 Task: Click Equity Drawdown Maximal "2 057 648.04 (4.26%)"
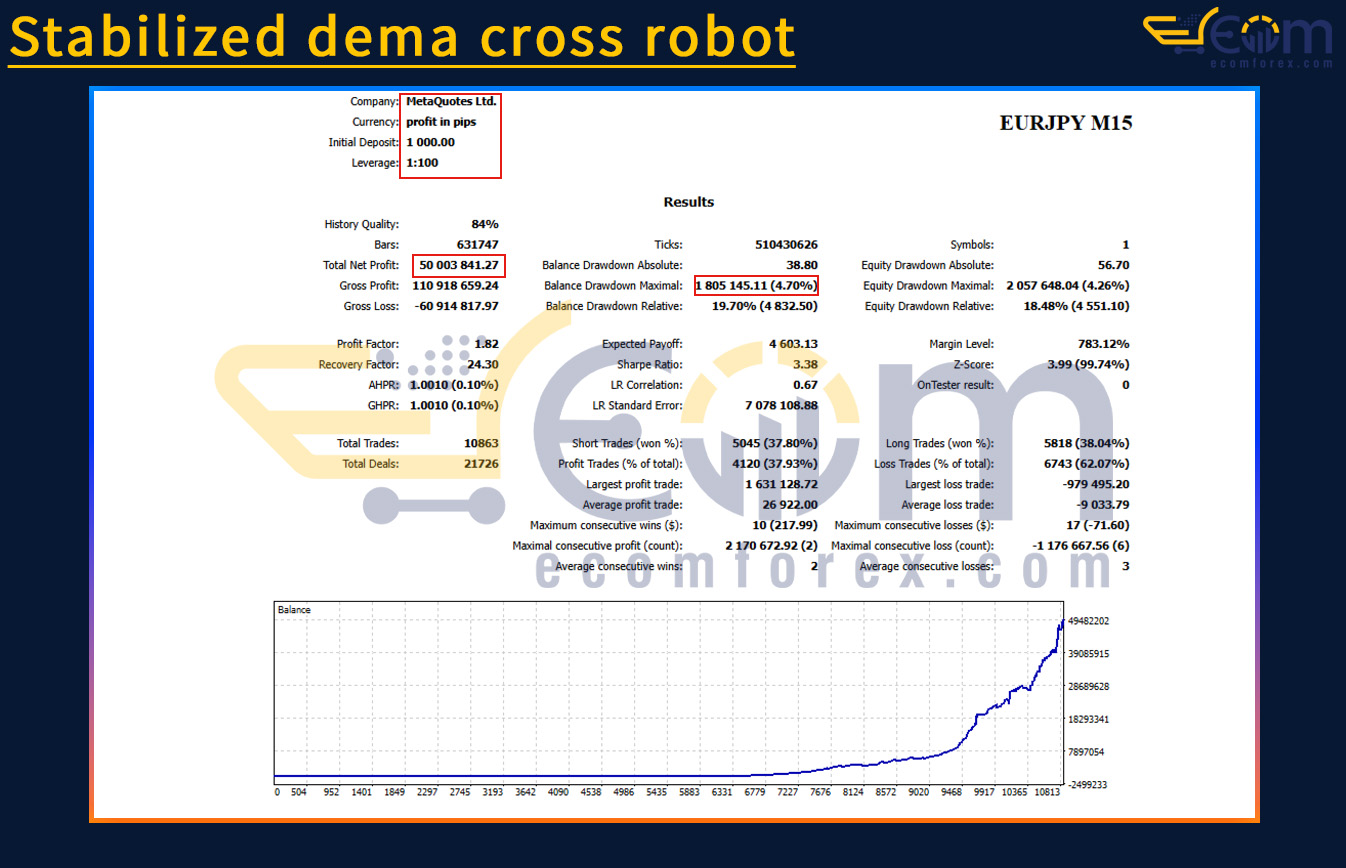tap(1069, 285)
